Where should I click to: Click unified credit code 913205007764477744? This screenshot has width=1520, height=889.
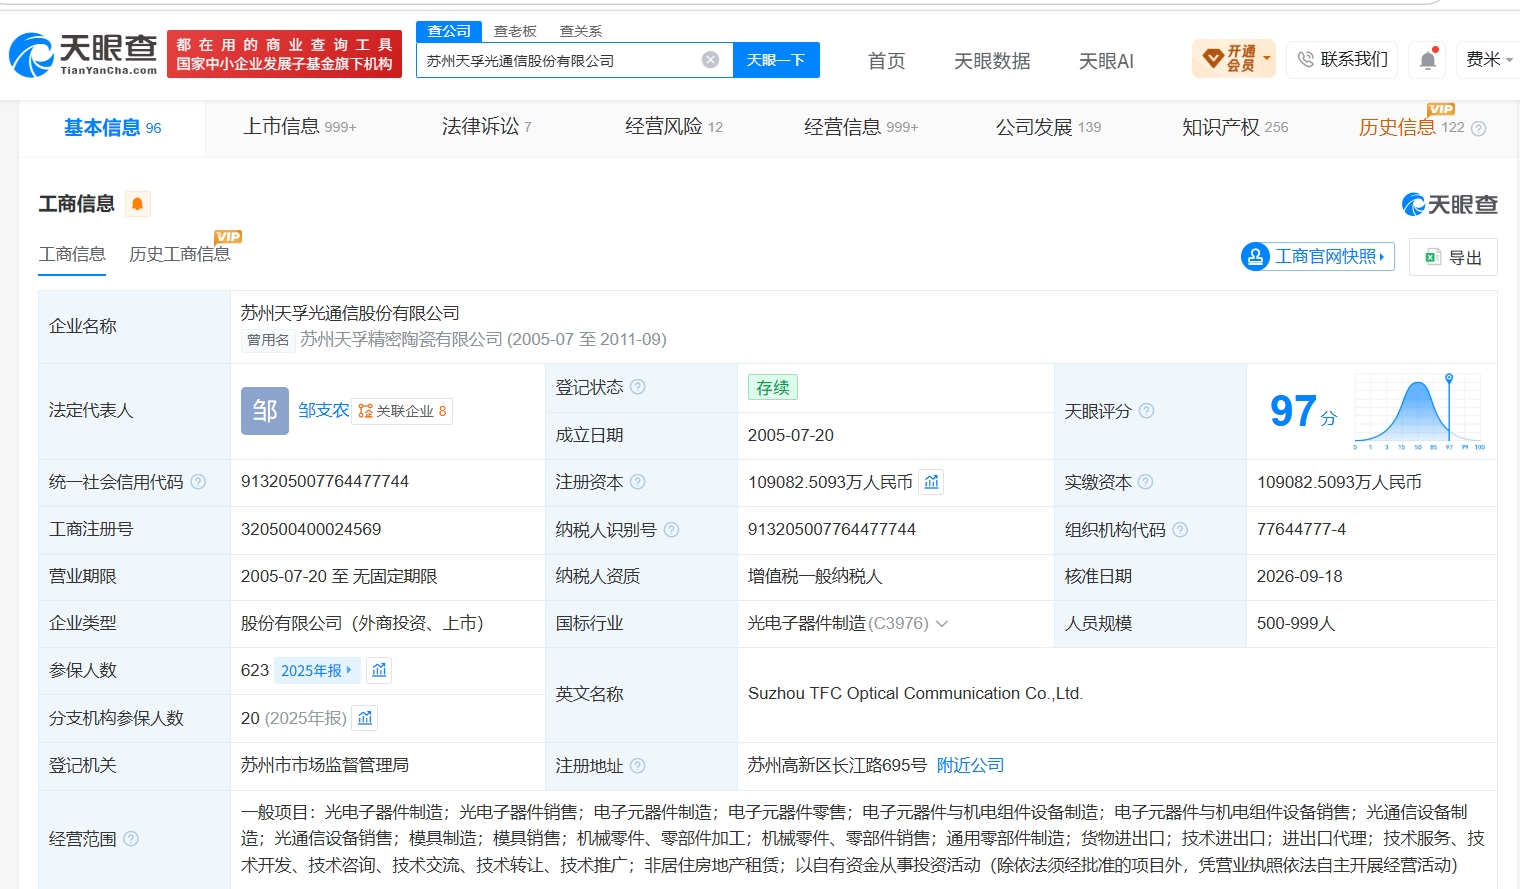(x=325, y=482)
